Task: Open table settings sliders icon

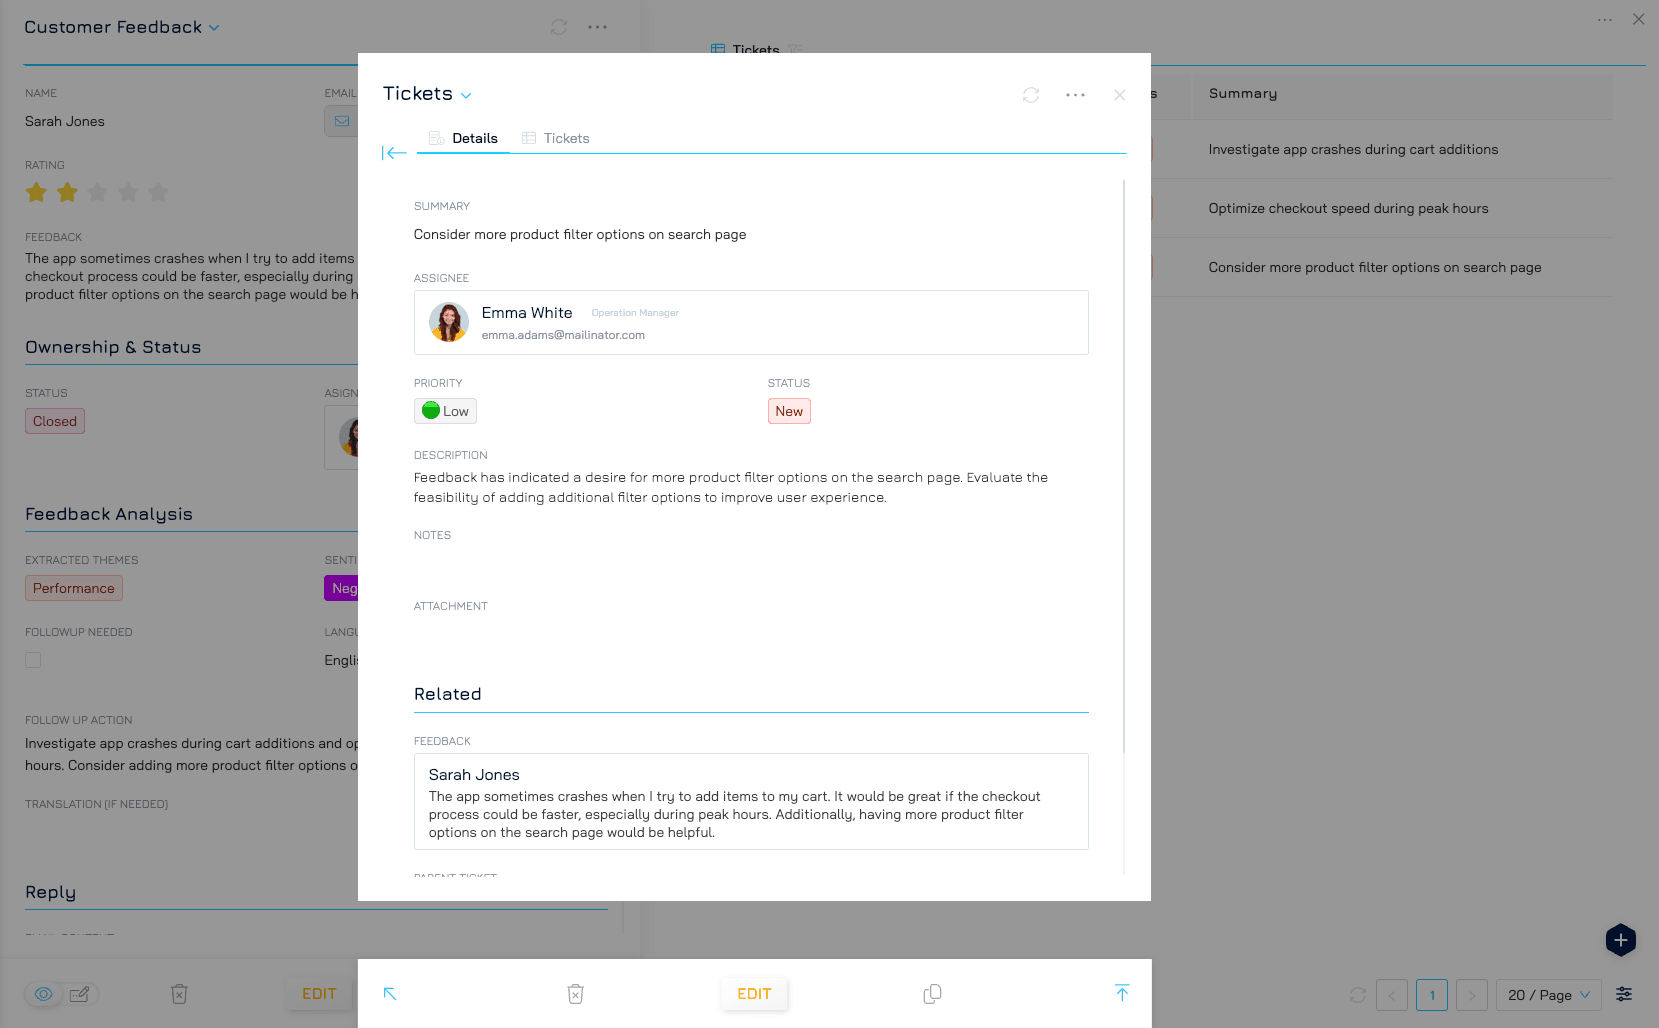Action: pyautogui.click(x=1624, y=994)
